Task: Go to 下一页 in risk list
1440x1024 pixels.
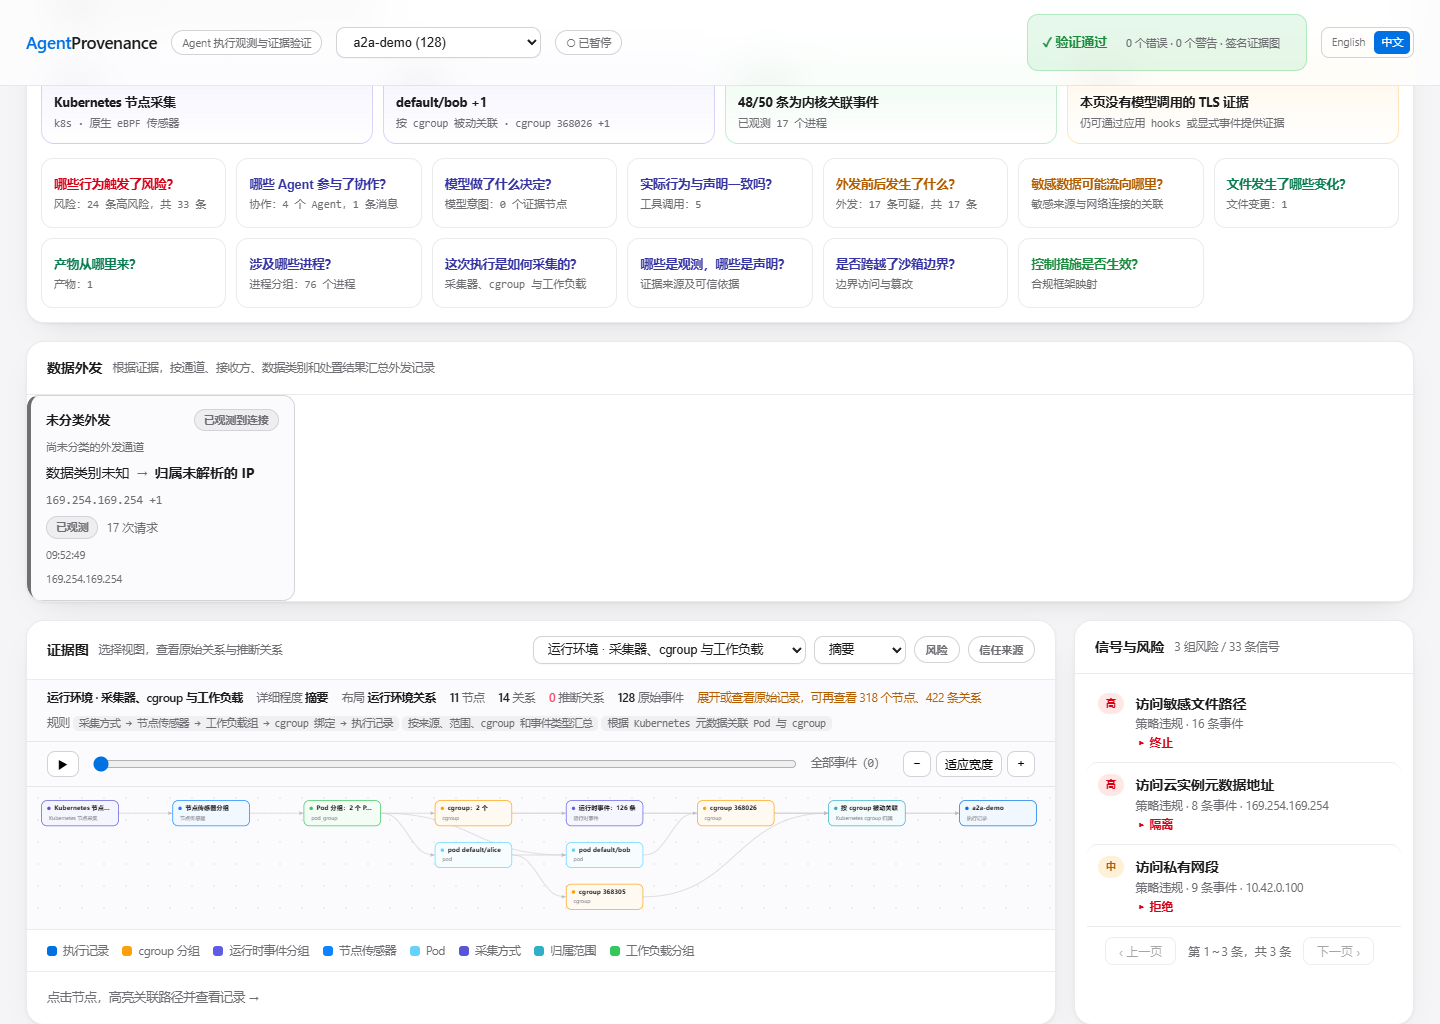Action: 1338,952
